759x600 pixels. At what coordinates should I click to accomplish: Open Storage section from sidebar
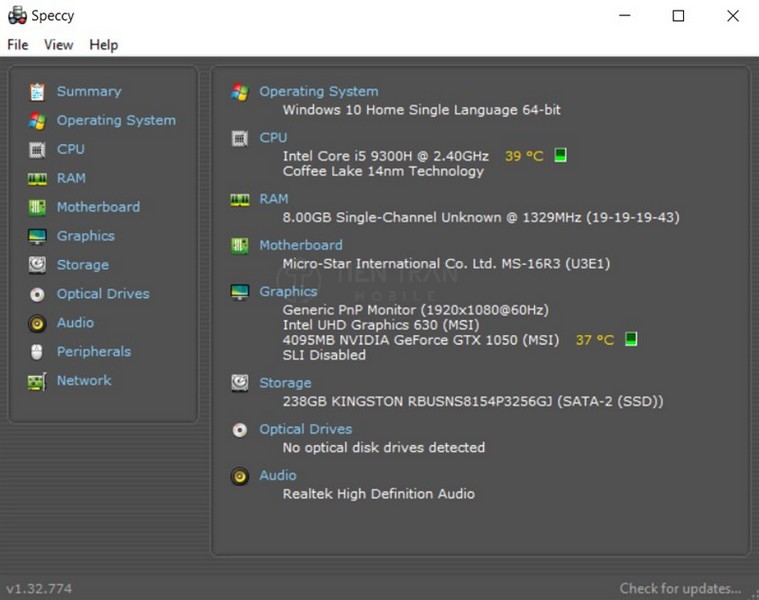[x=83, y=265]
